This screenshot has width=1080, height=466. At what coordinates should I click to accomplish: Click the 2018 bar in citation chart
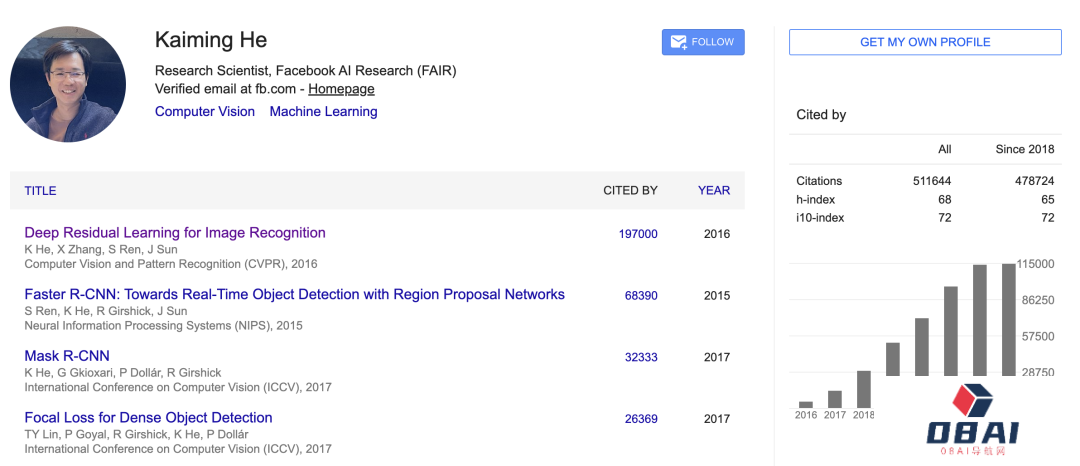pos(864,389)
